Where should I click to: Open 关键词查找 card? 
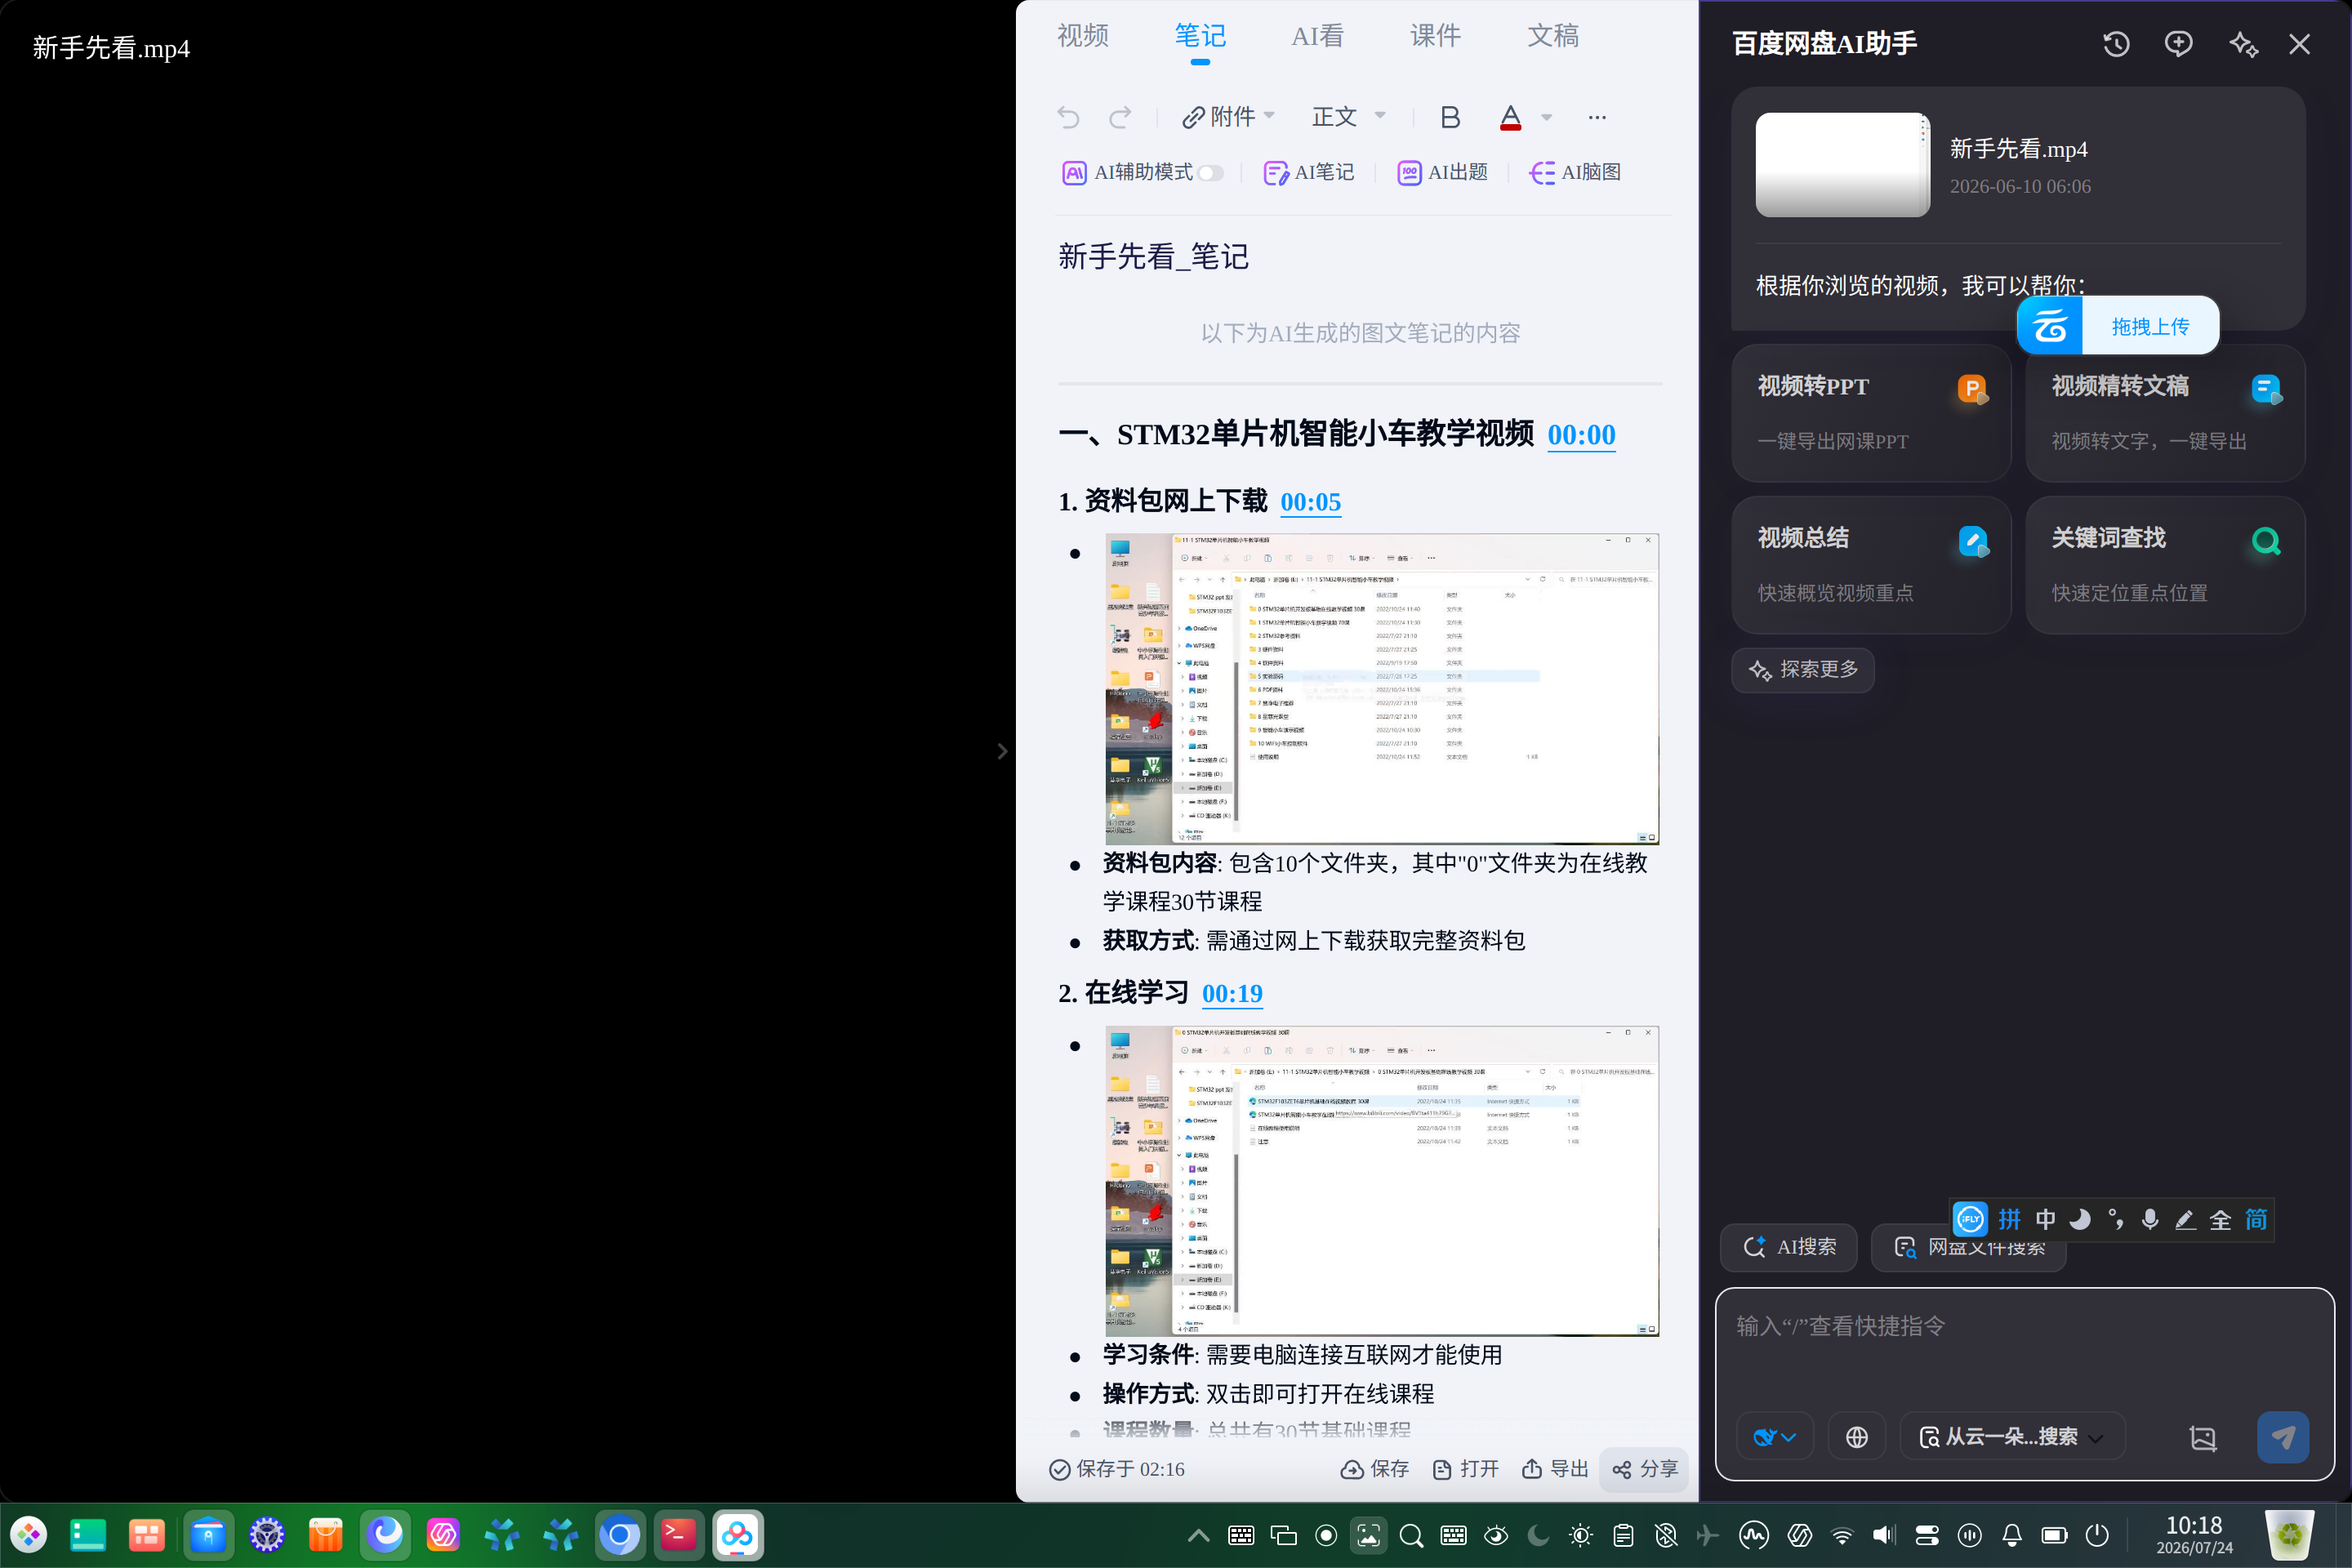point(2165,565)
